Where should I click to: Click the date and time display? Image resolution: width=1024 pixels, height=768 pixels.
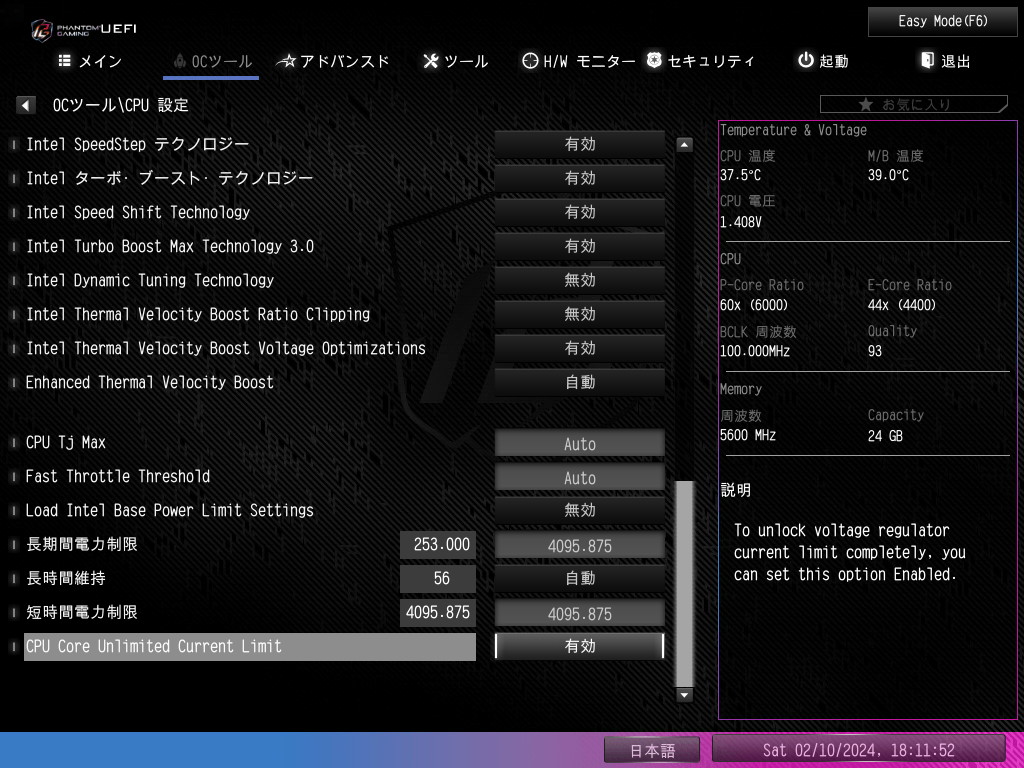[858, 750]
